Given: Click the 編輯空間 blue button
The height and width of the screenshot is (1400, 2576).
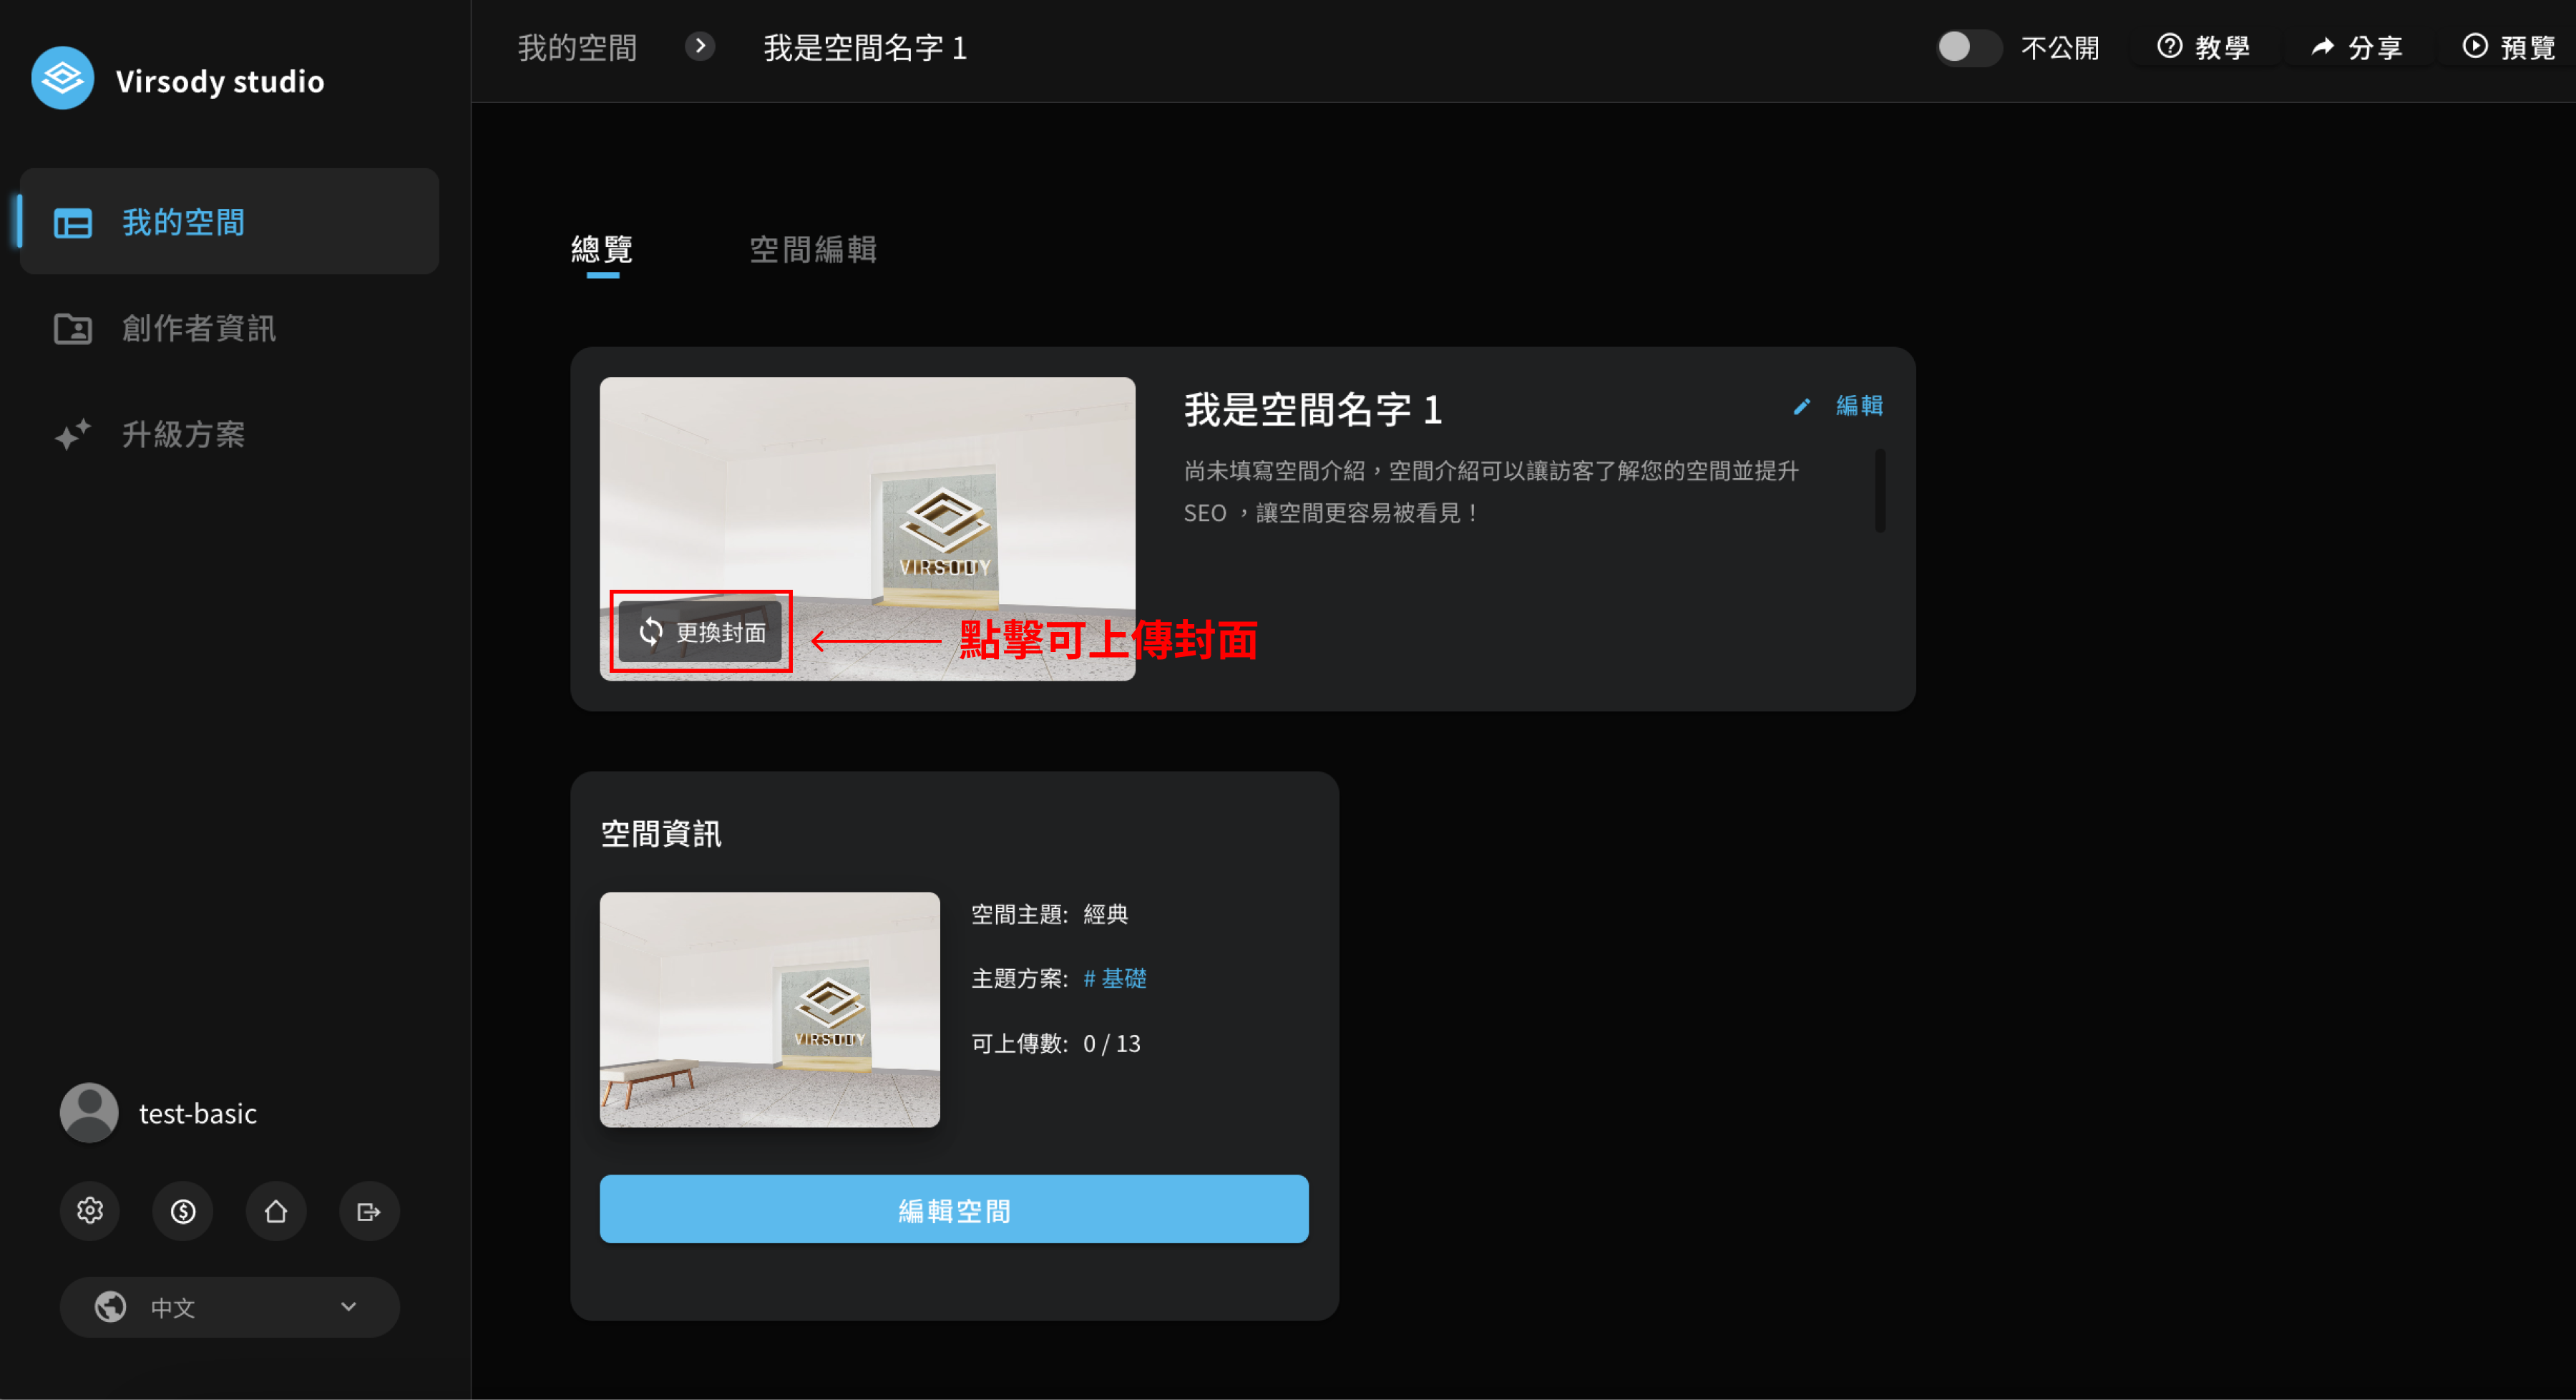Looking at the screenshot, I should point(954,1210).
